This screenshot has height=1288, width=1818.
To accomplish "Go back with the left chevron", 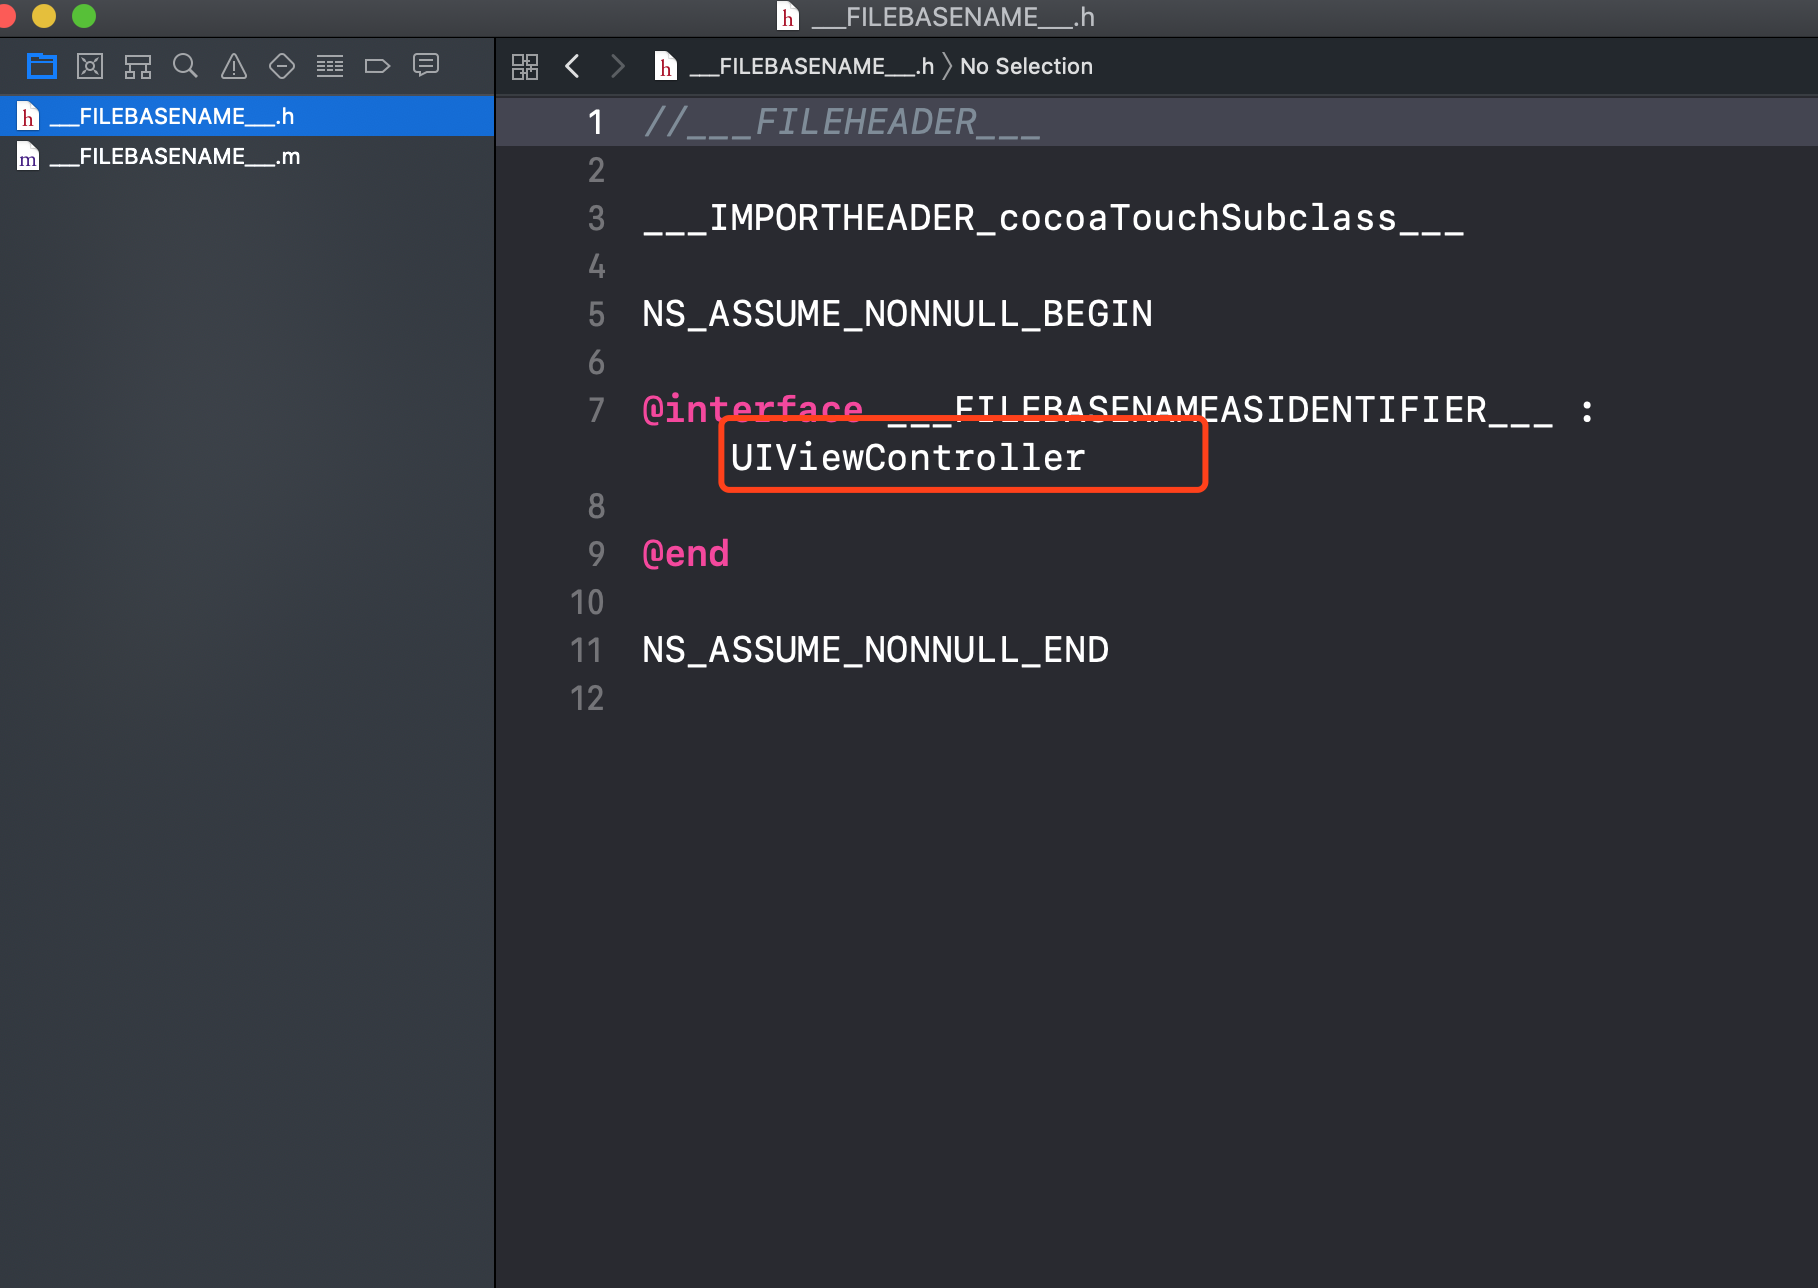I will point(572,66).
